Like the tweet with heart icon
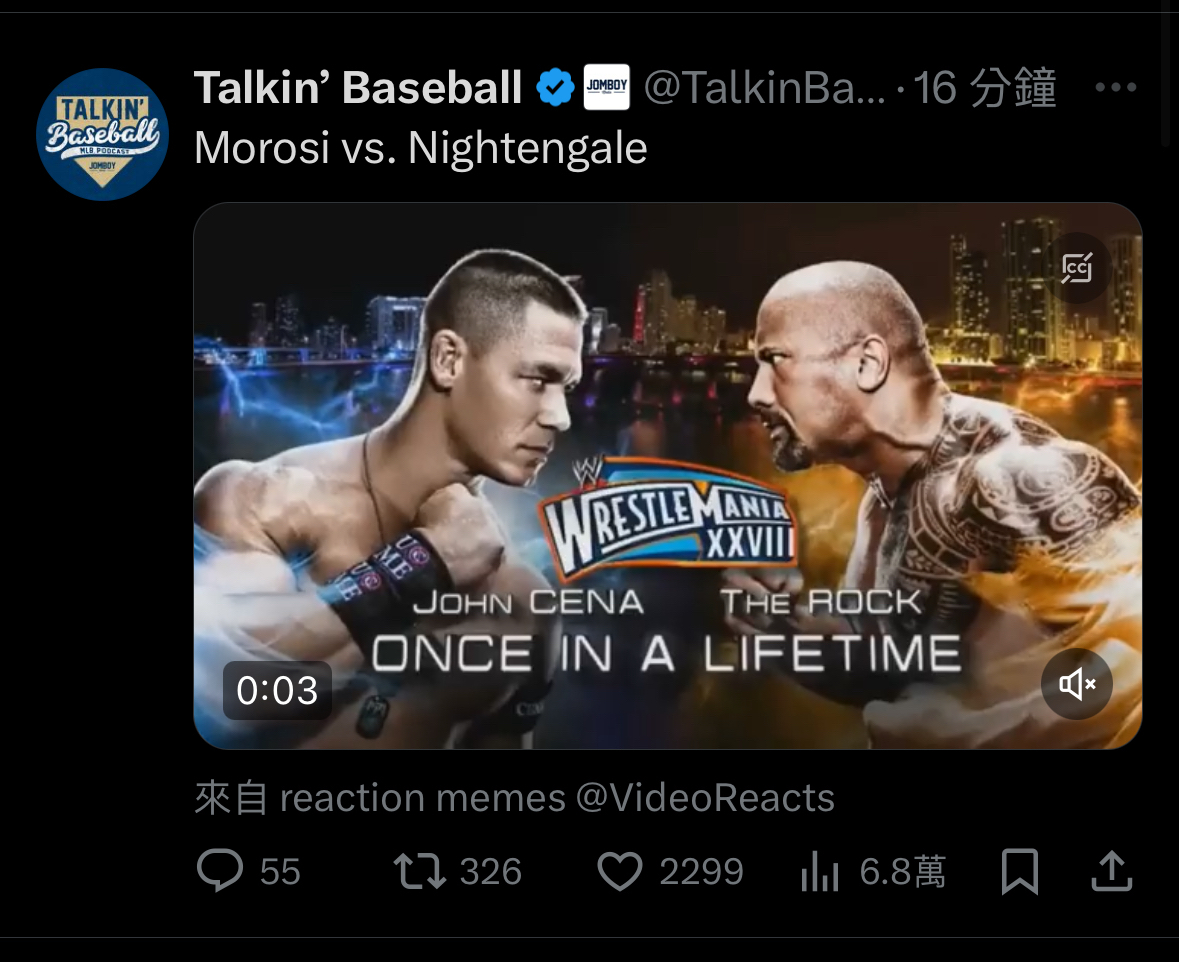The height and width of the screenshot is (962, 1179). [620, 871]
